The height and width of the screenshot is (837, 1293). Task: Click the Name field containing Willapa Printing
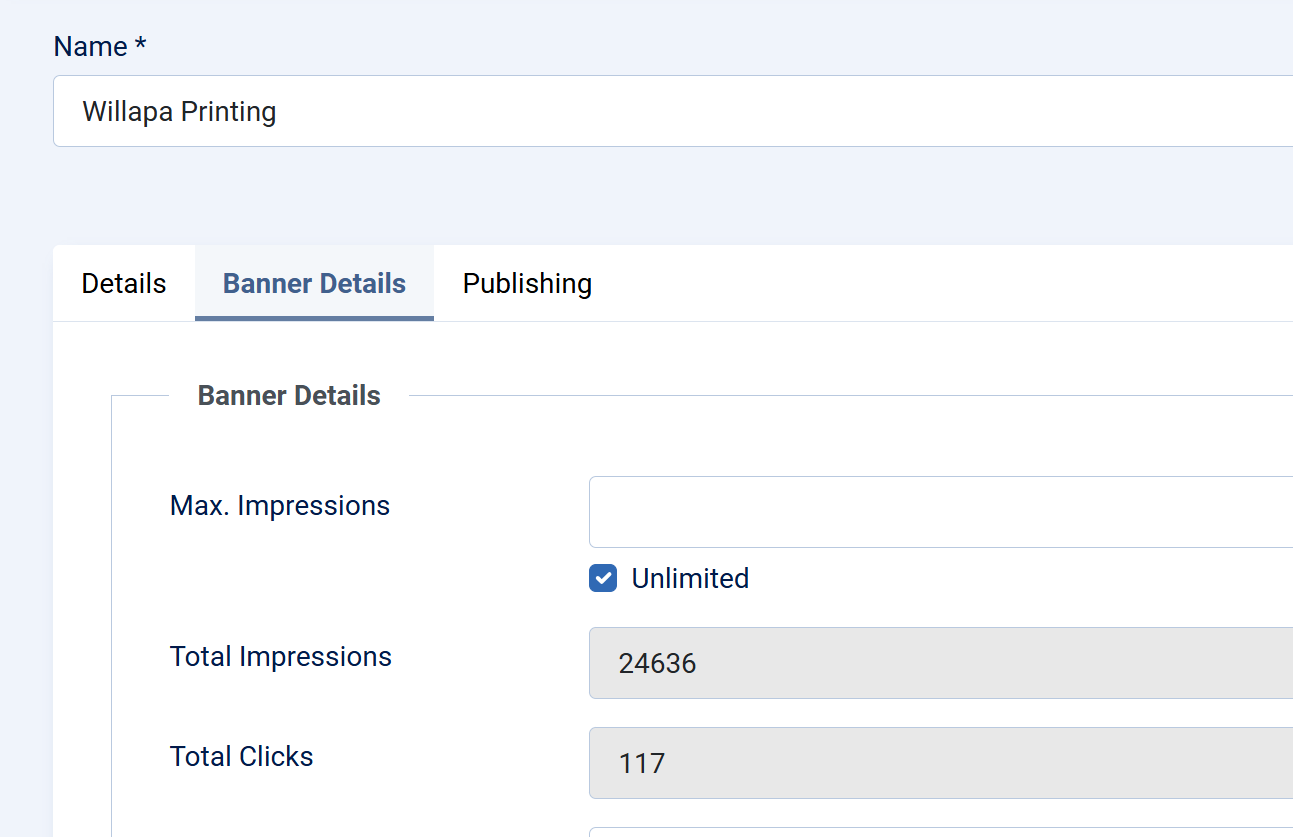(x=673, y=111)
